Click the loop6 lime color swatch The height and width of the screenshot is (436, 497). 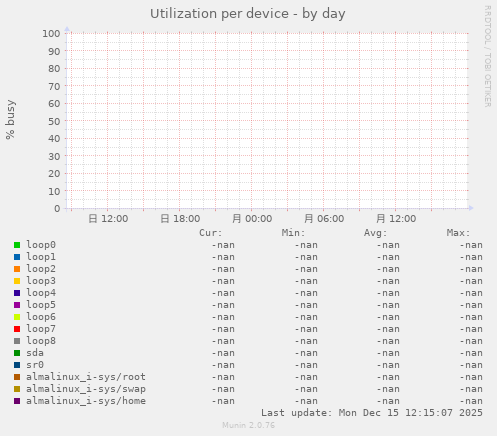click(x=17, y=317)
